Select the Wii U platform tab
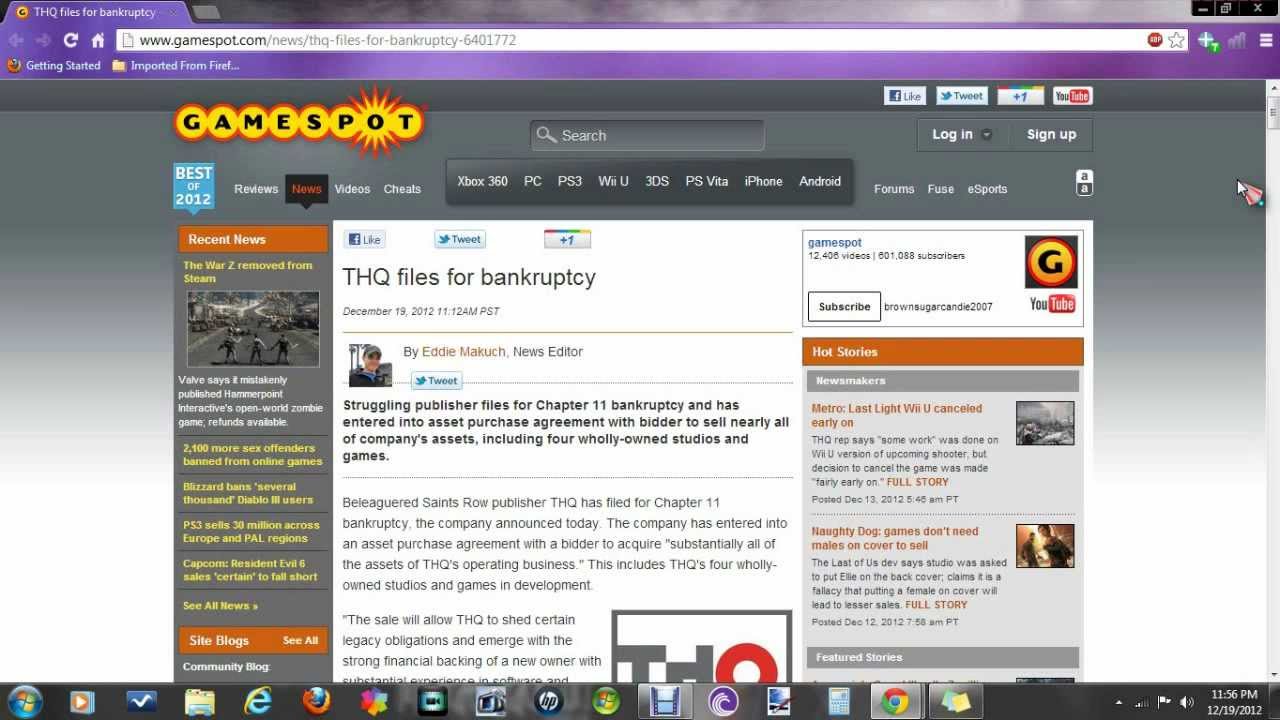Screen dimensions: 1280x720 click(x=613, y=181)
